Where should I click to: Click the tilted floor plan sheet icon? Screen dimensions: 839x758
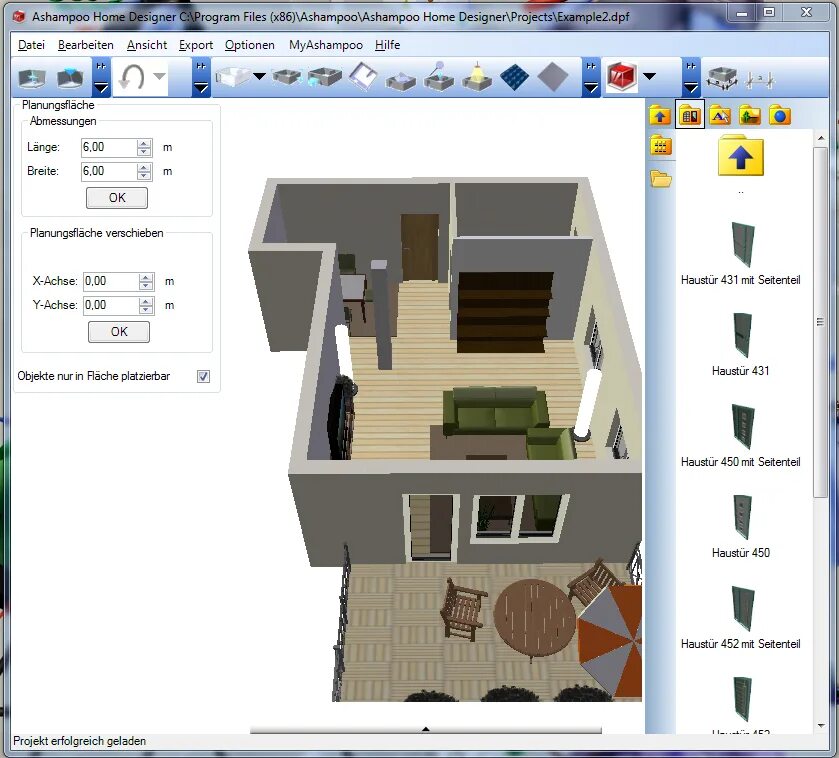tap(363, 76)
